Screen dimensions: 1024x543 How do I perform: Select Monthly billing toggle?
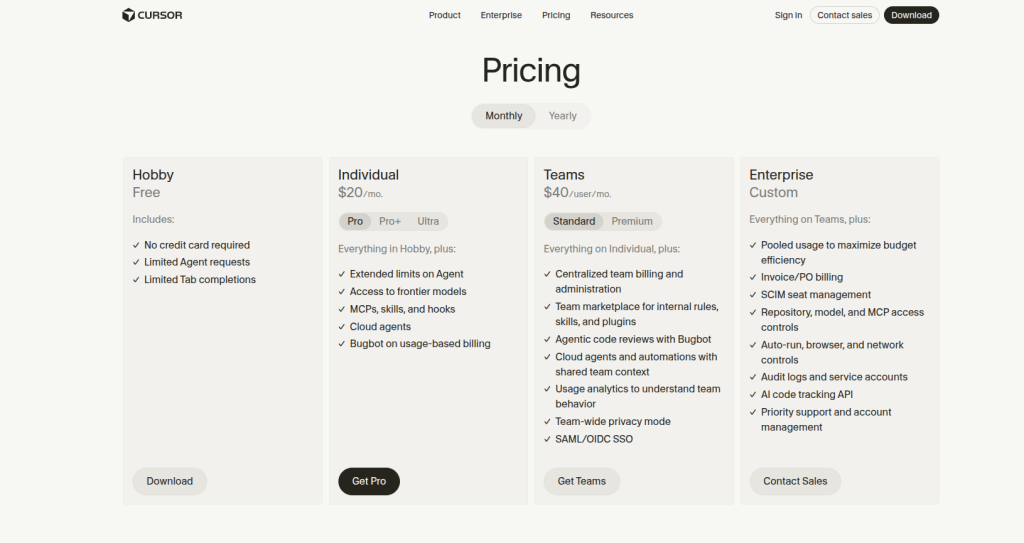click(504, 116)
